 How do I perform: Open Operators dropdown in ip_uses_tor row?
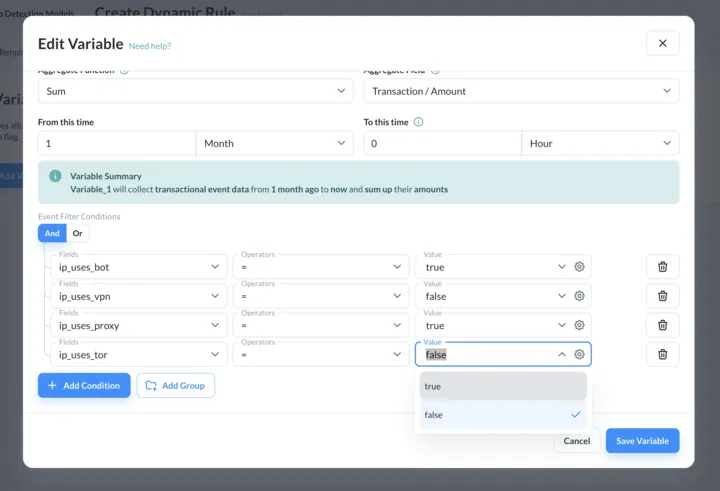pos(321,355)
